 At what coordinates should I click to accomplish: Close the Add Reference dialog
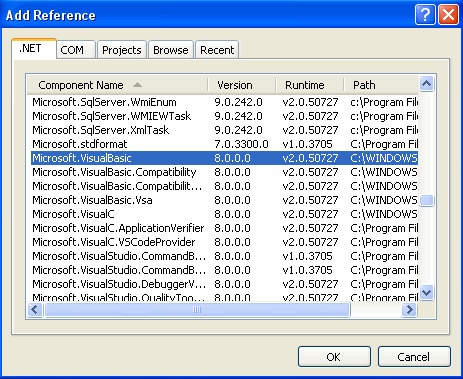click(448, 15)
